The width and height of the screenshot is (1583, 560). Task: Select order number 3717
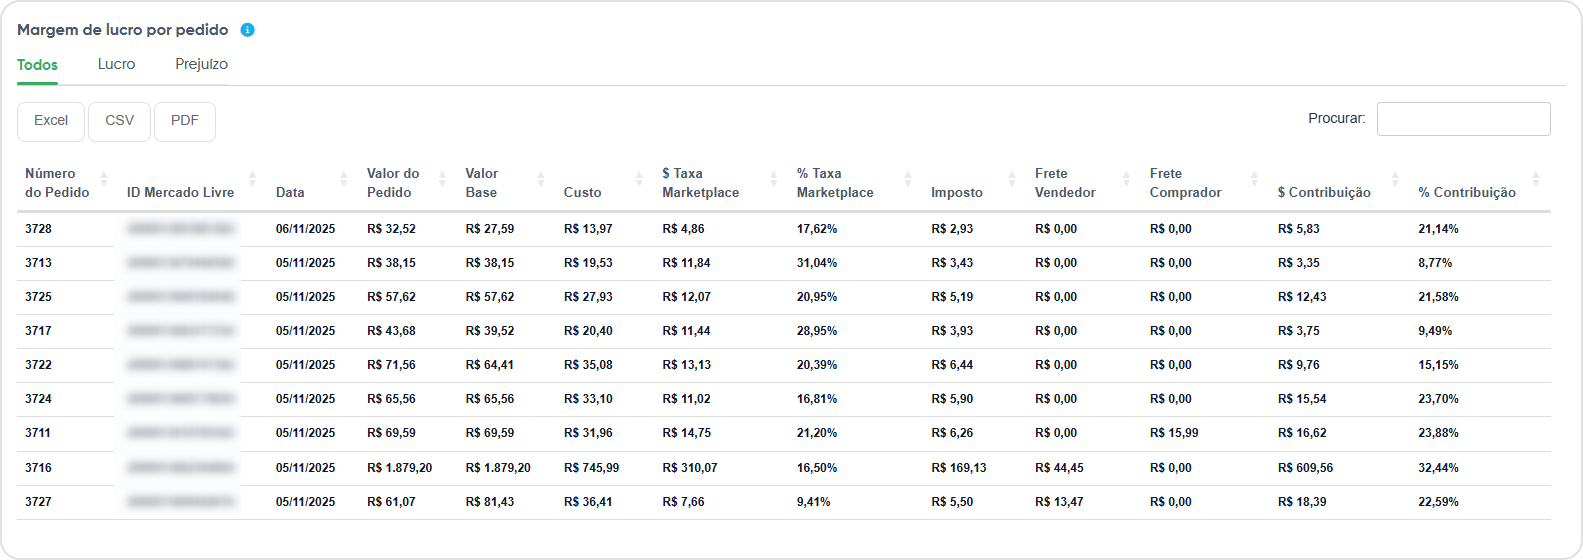pos(38,331)
